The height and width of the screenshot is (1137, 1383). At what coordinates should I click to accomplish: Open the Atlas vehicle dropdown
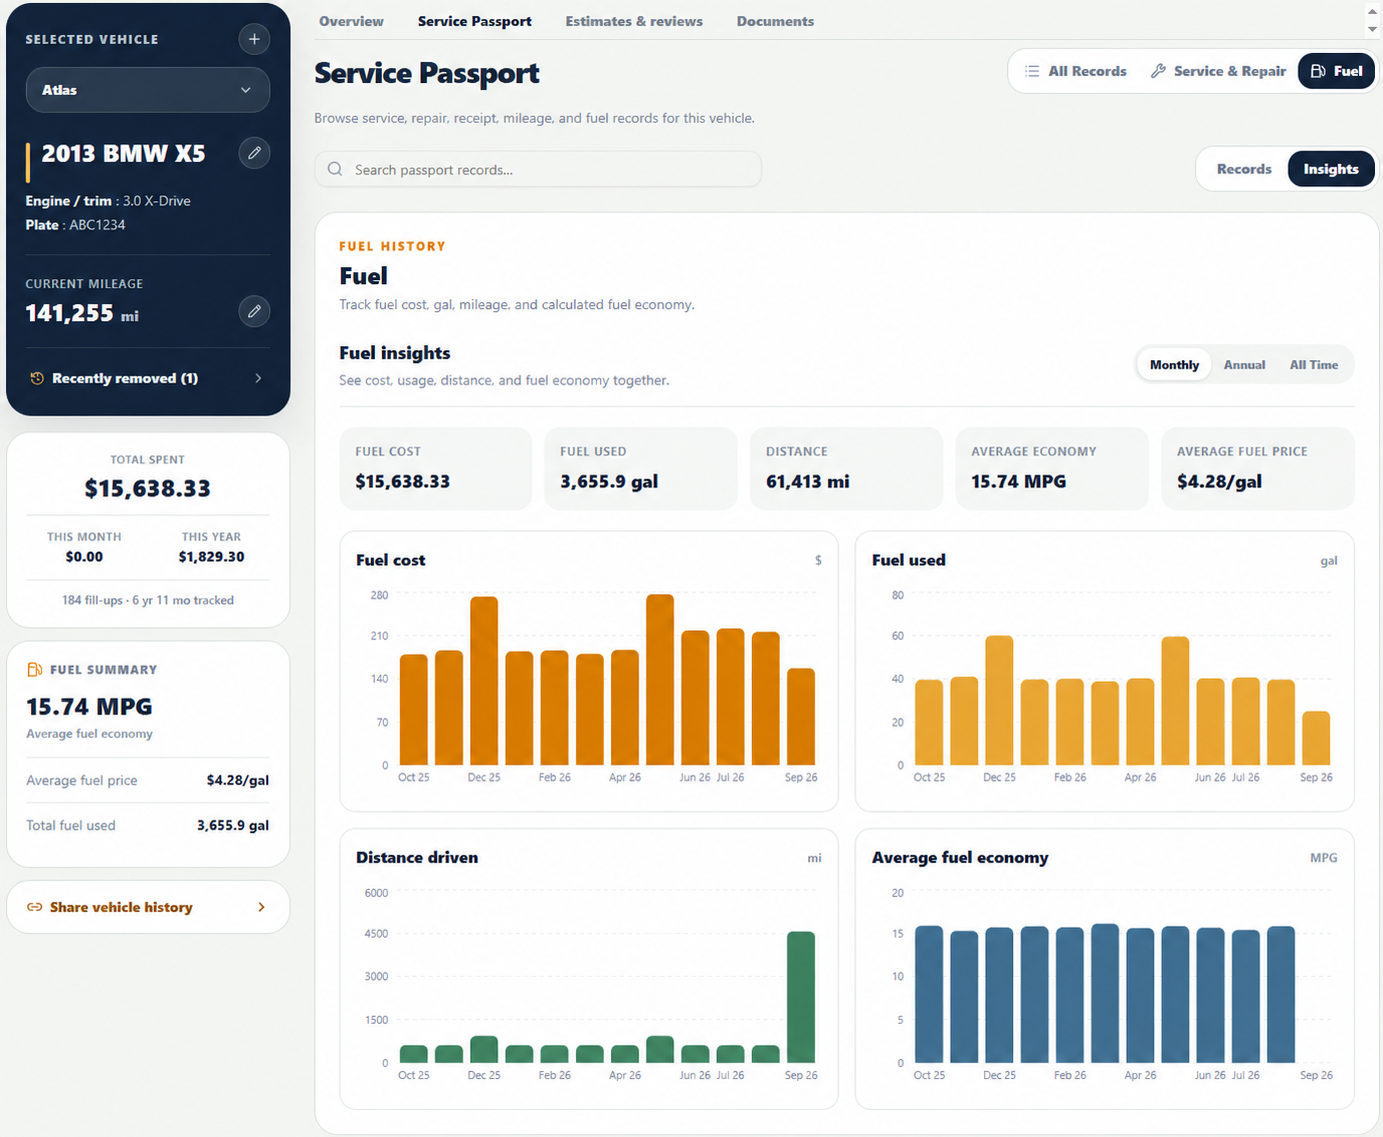[x=148, y=90]
